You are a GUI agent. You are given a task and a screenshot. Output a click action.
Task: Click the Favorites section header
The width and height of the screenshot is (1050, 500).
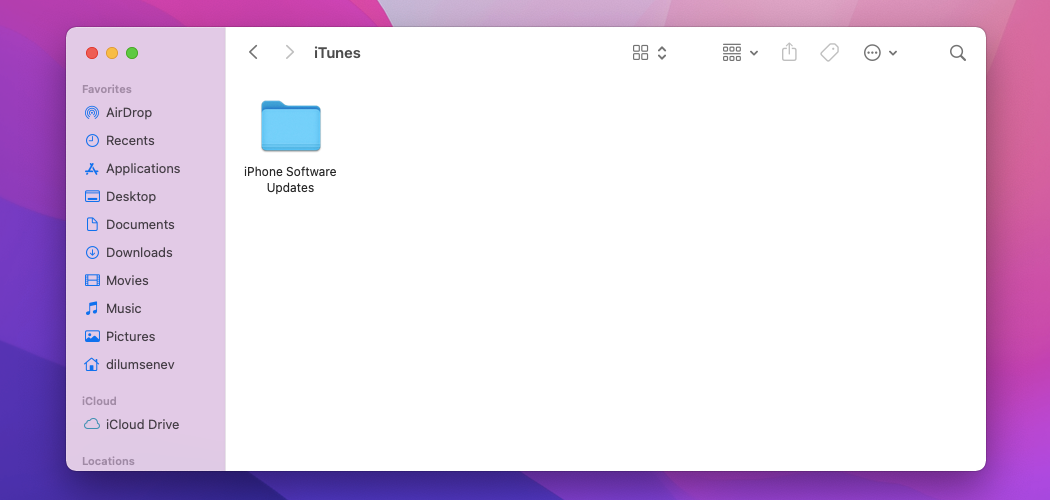(x=106, y=89)
